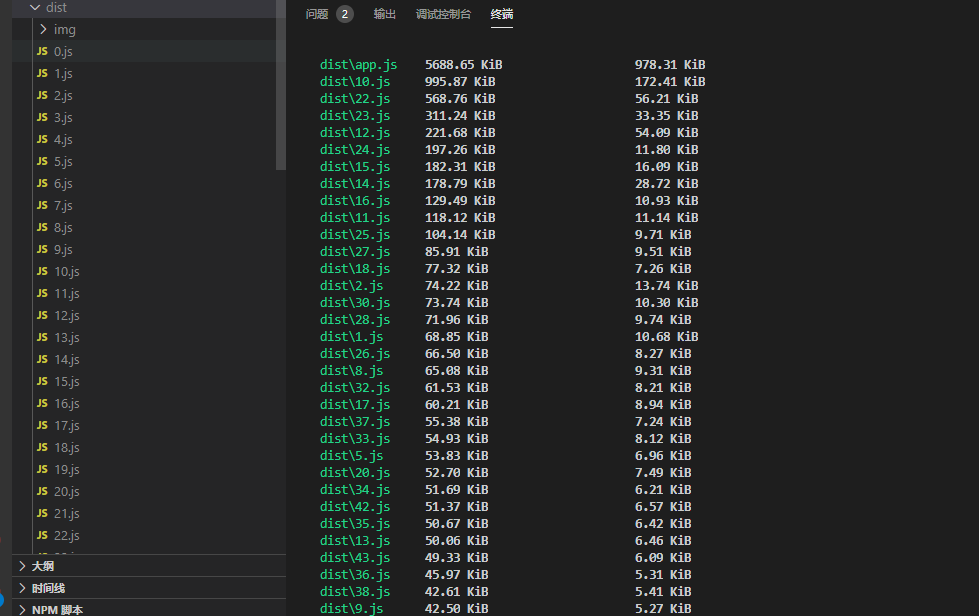The image size is (979, 616).
Task: Select 10.js in the file tree
Action: pyautogui.click(x=67, y=271)
